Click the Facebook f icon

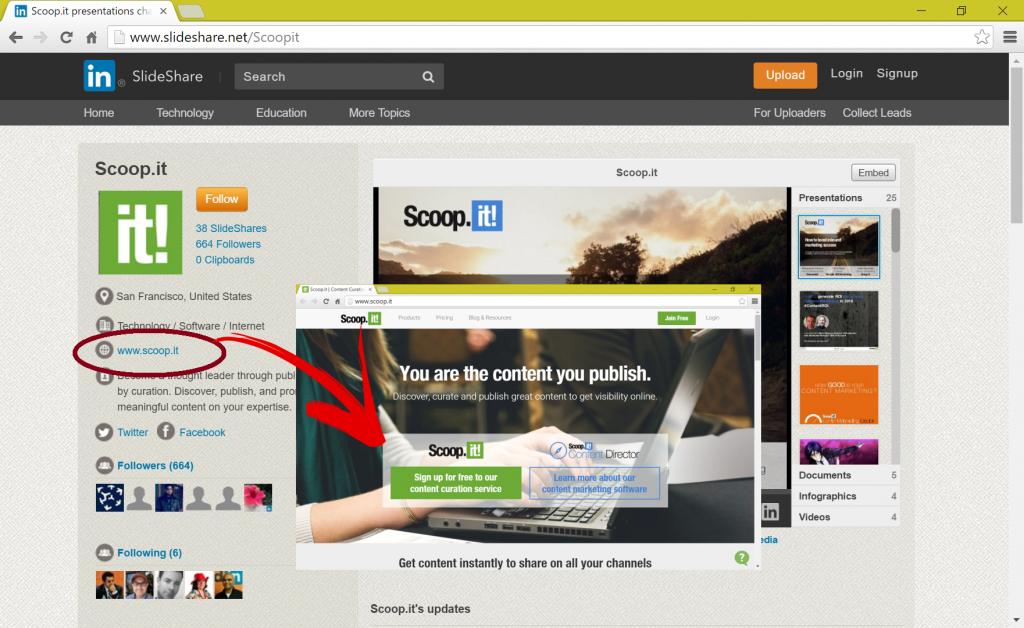pyautogui.click(x=166, y=432)
